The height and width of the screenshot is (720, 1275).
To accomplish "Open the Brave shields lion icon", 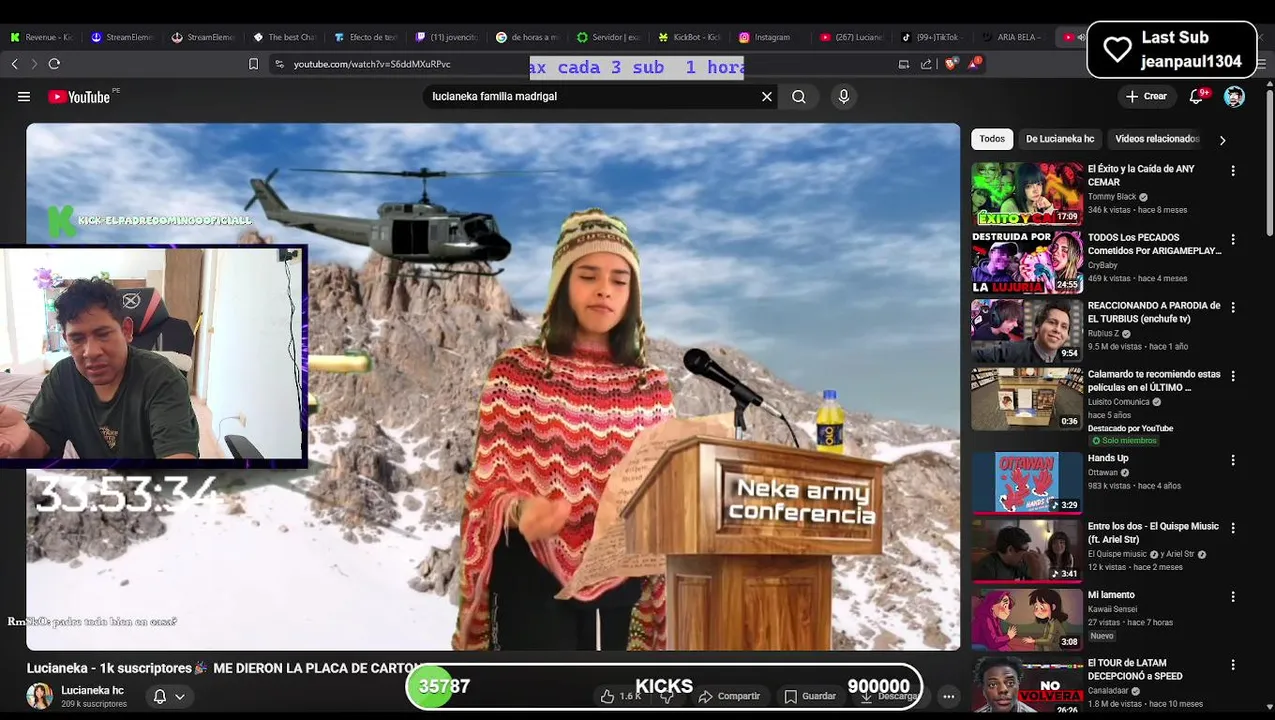I will [x=950, y=64].
